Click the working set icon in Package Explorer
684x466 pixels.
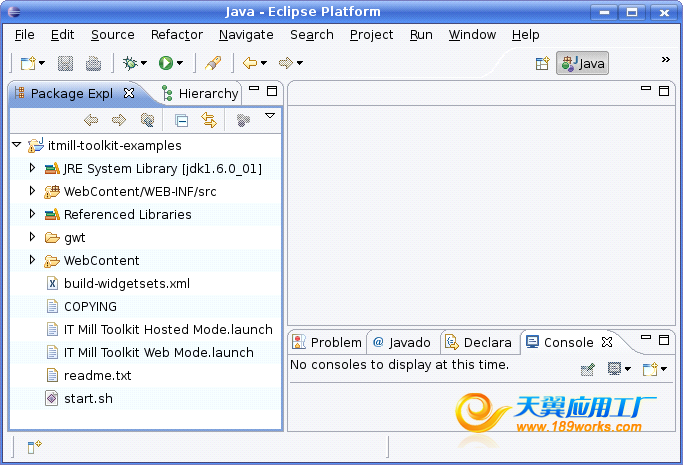tap(243, 120)
